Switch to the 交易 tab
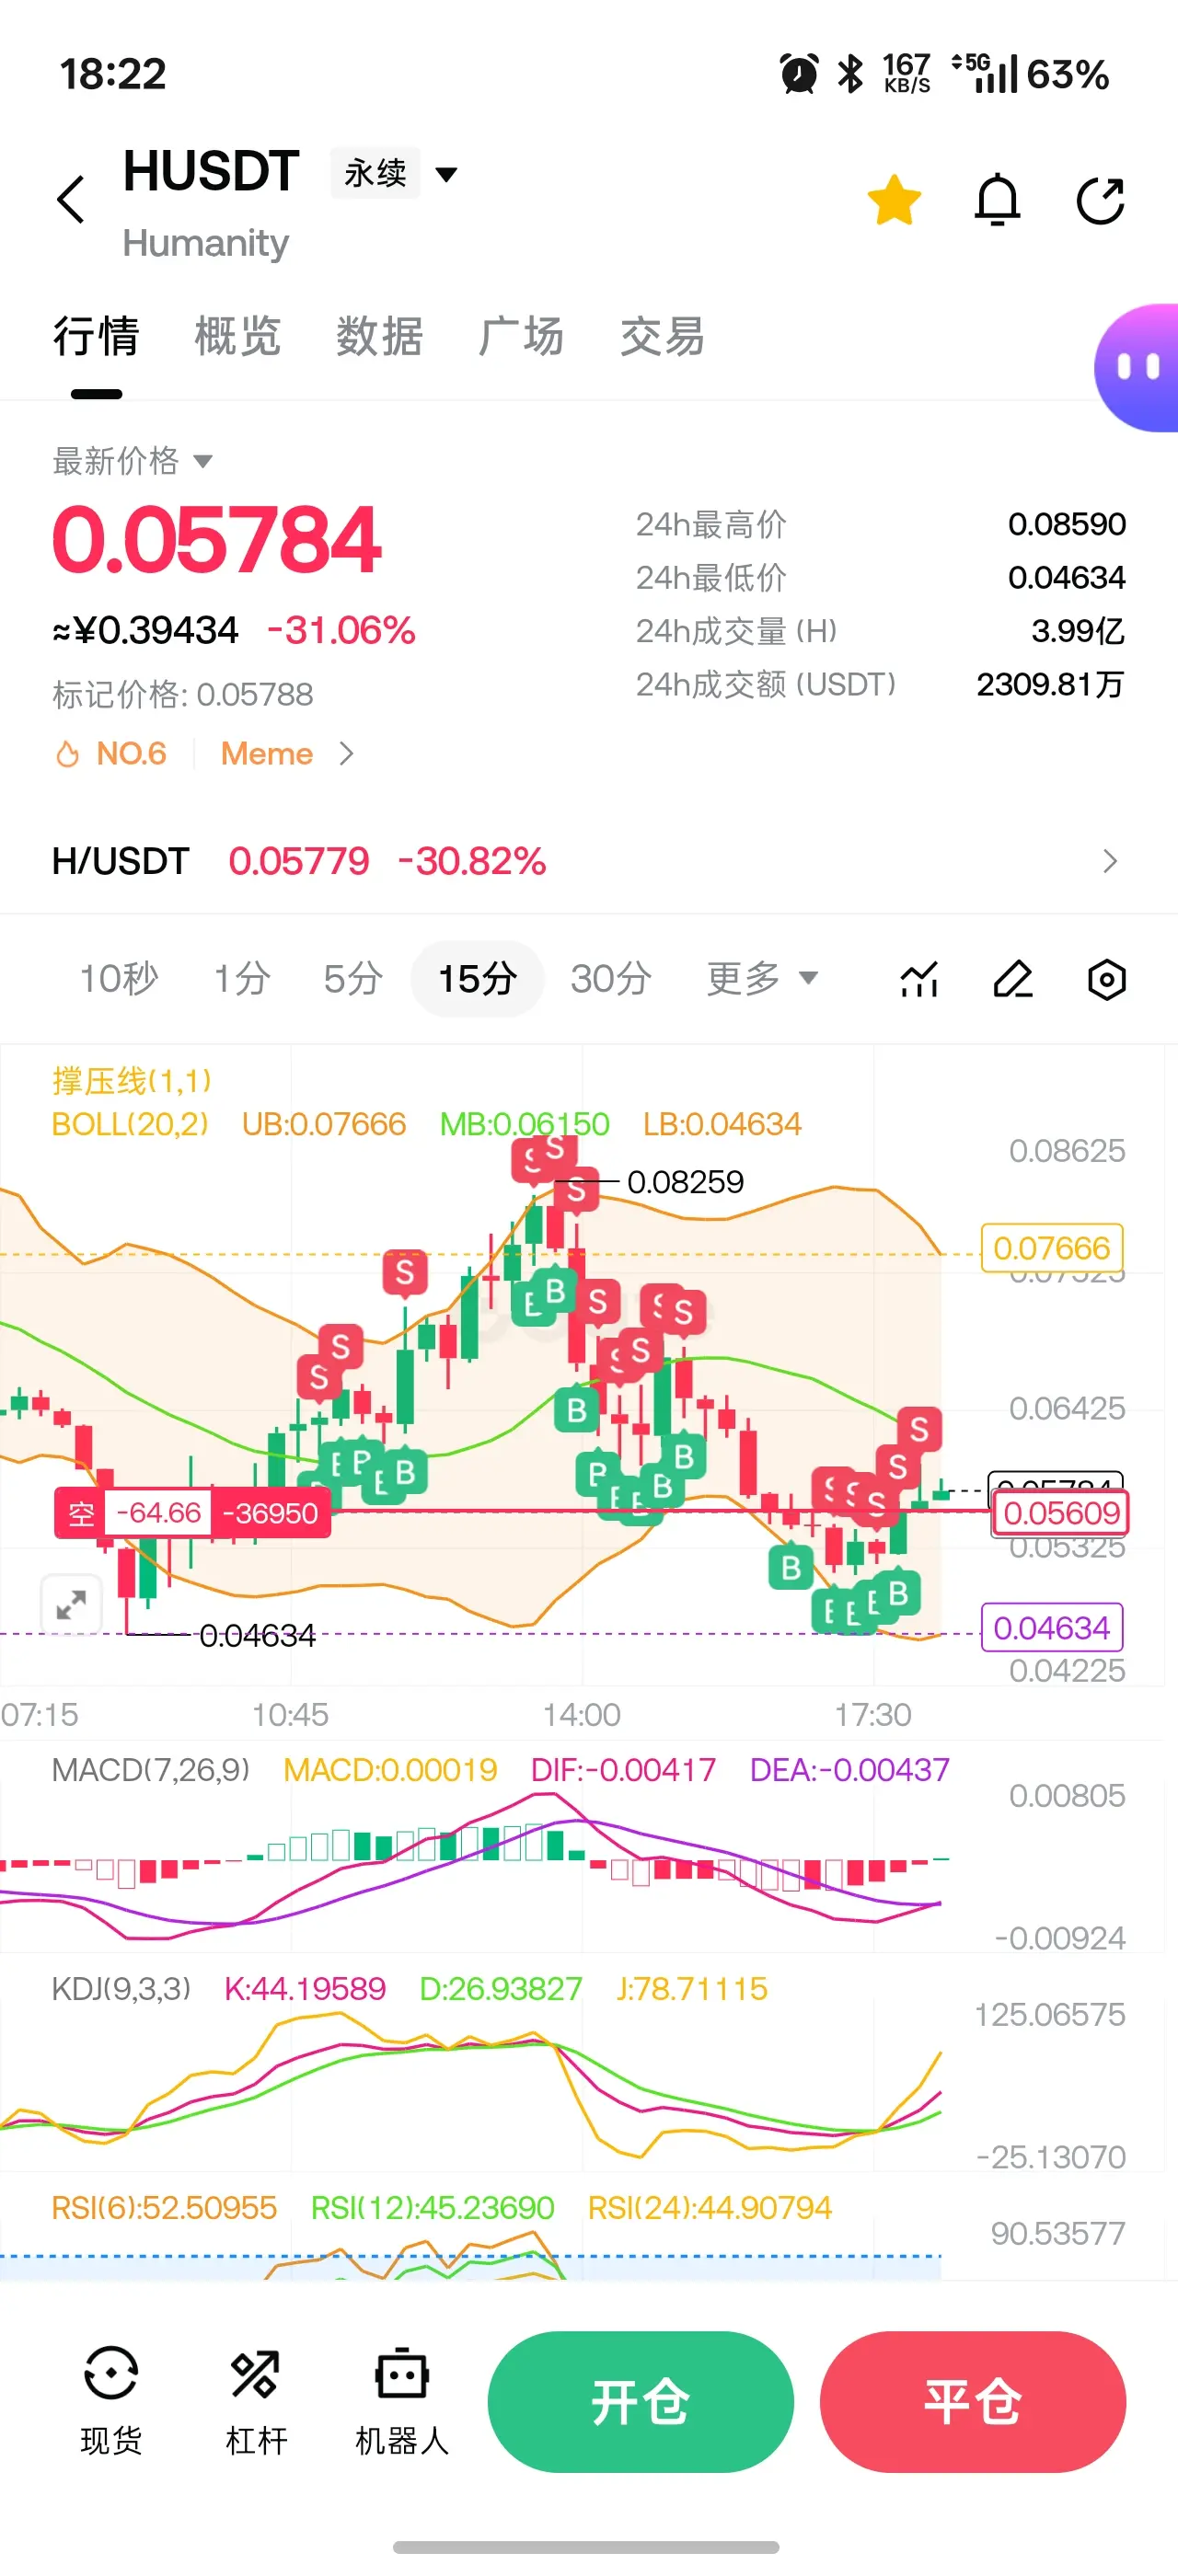Screen dimensions: 1178x2576 pos(662,336)
